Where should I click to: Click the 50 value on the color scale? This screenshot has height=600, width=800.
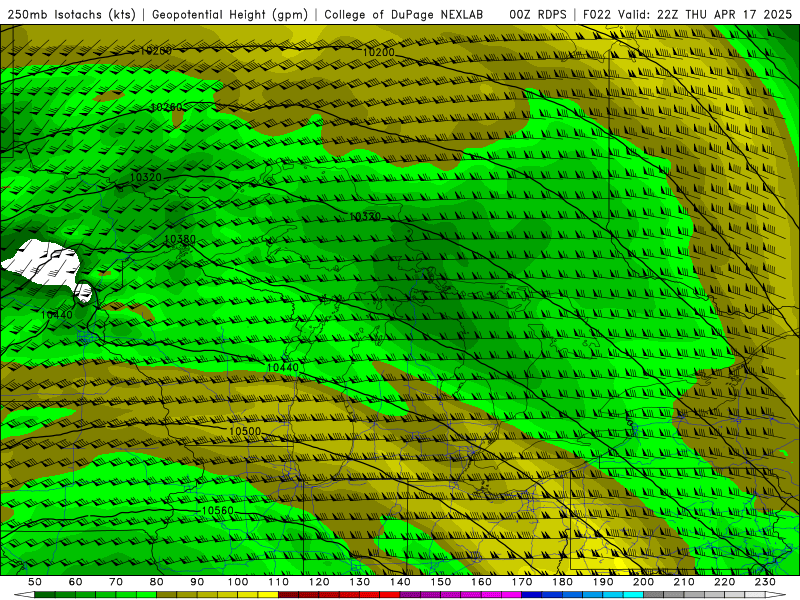tap(35, 582)
